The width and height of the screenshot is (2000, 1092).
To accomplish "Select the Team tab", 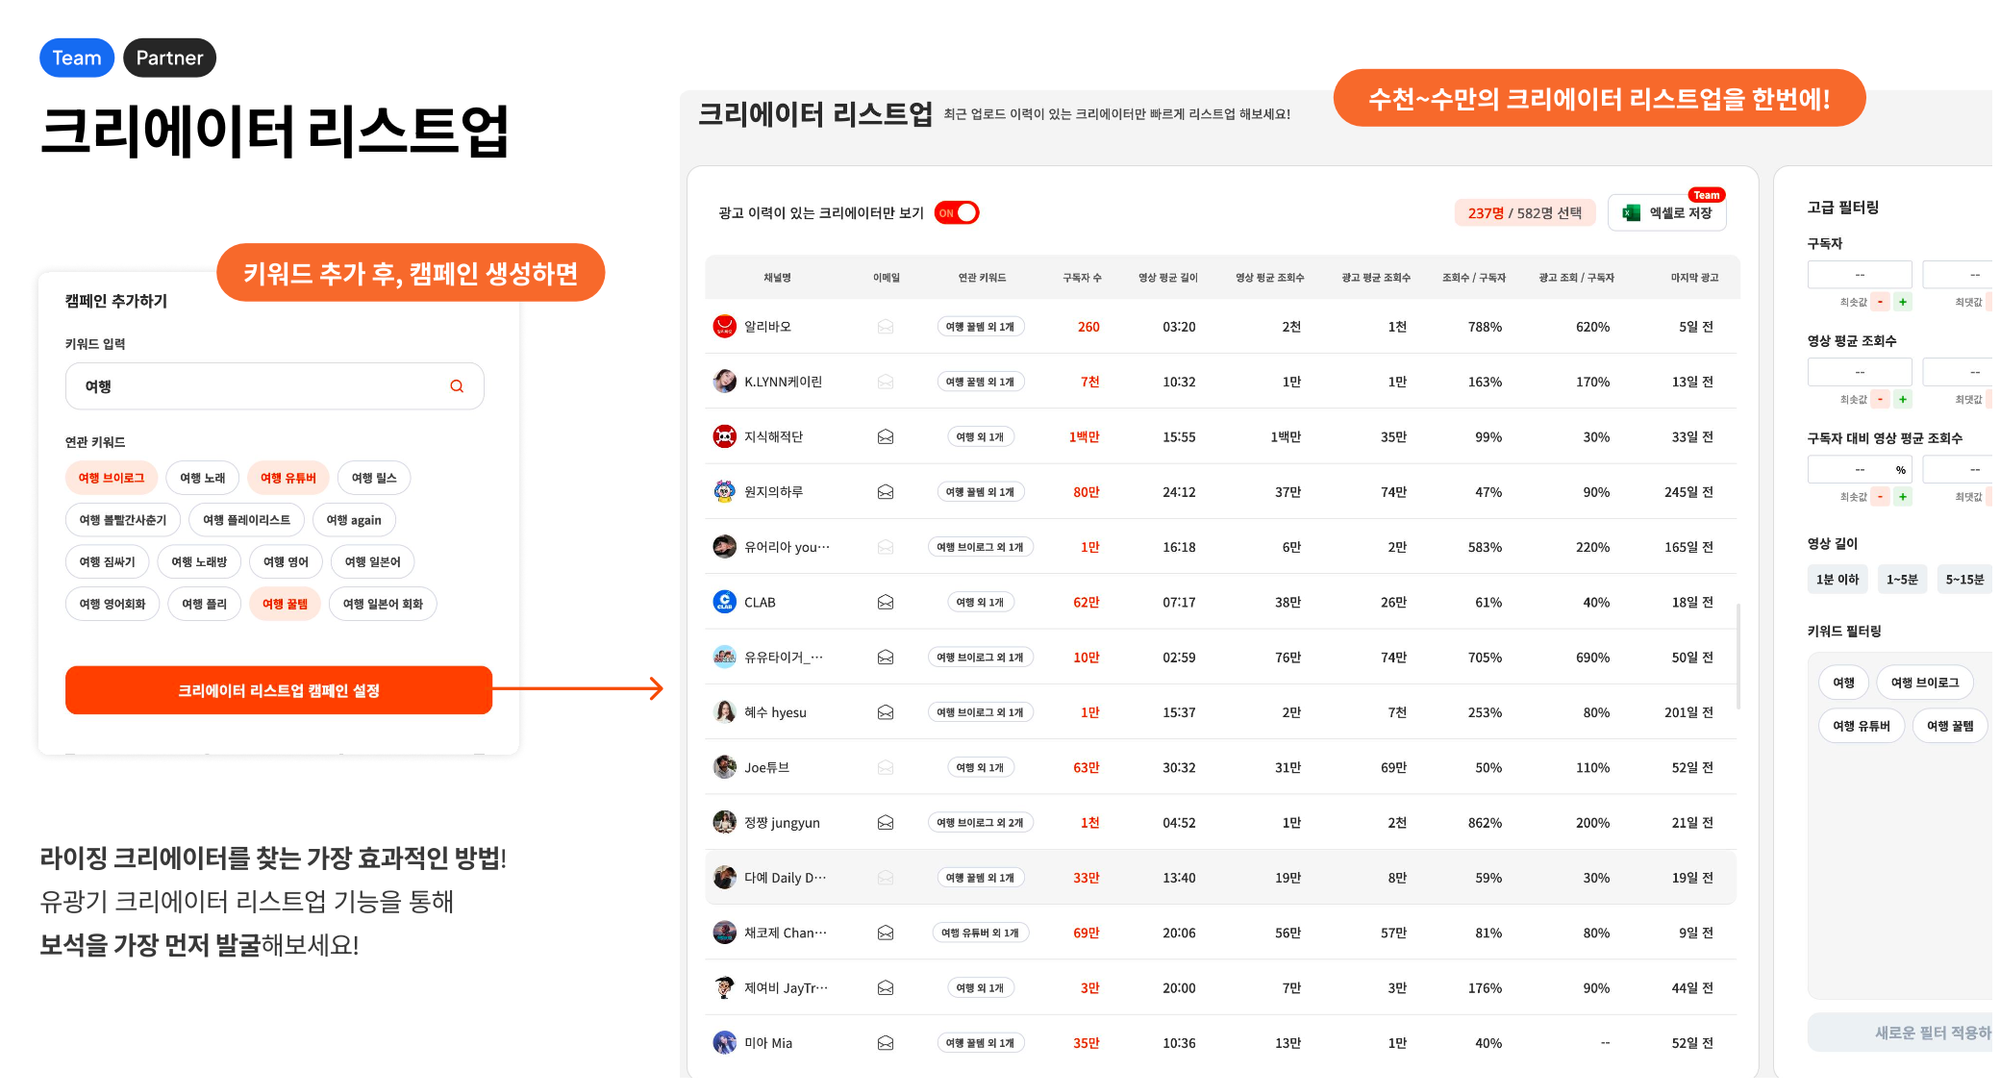I will point(77,57).
